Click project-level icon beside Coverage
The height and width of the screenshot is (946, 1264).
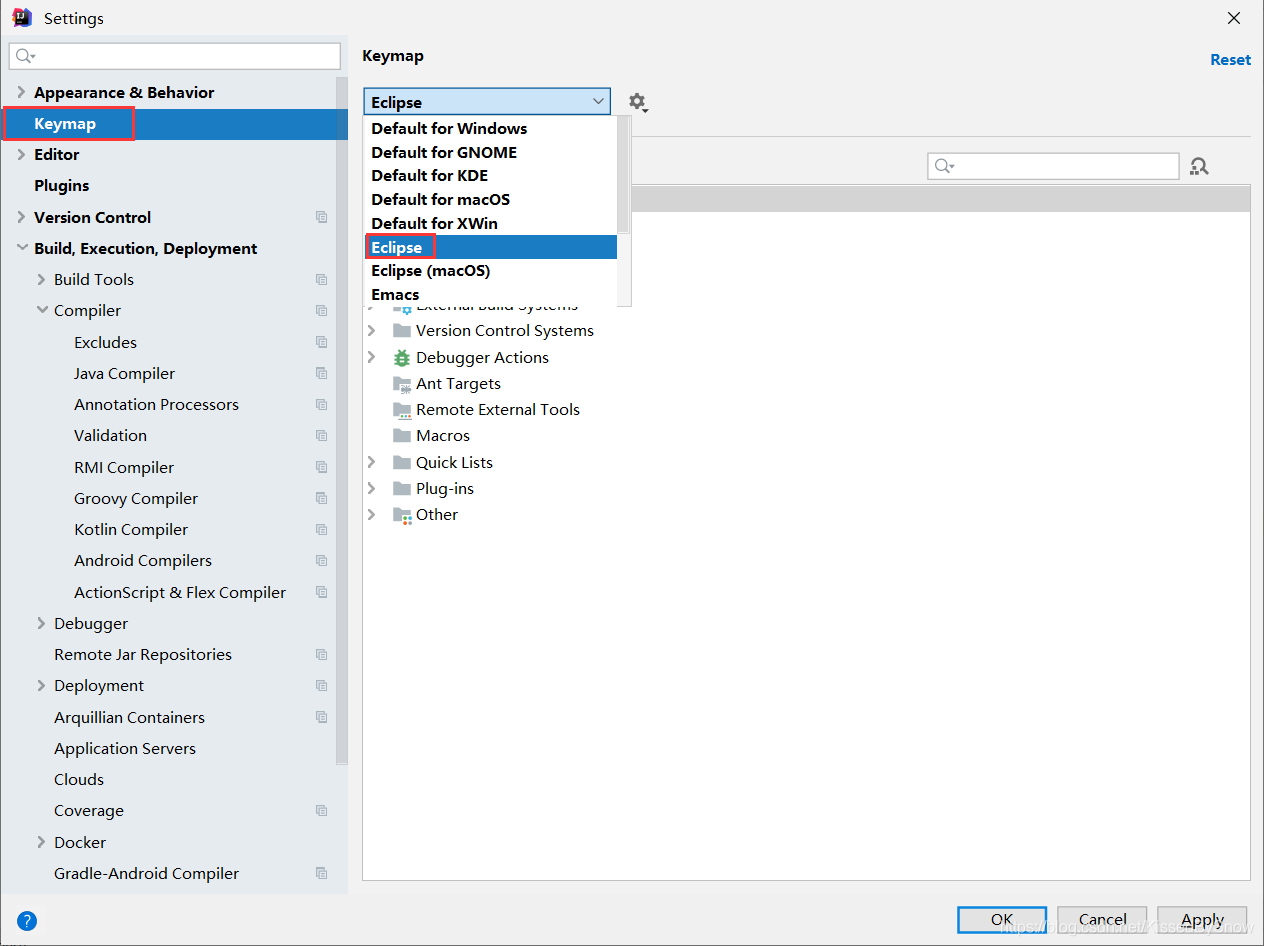tap(322, 810)
